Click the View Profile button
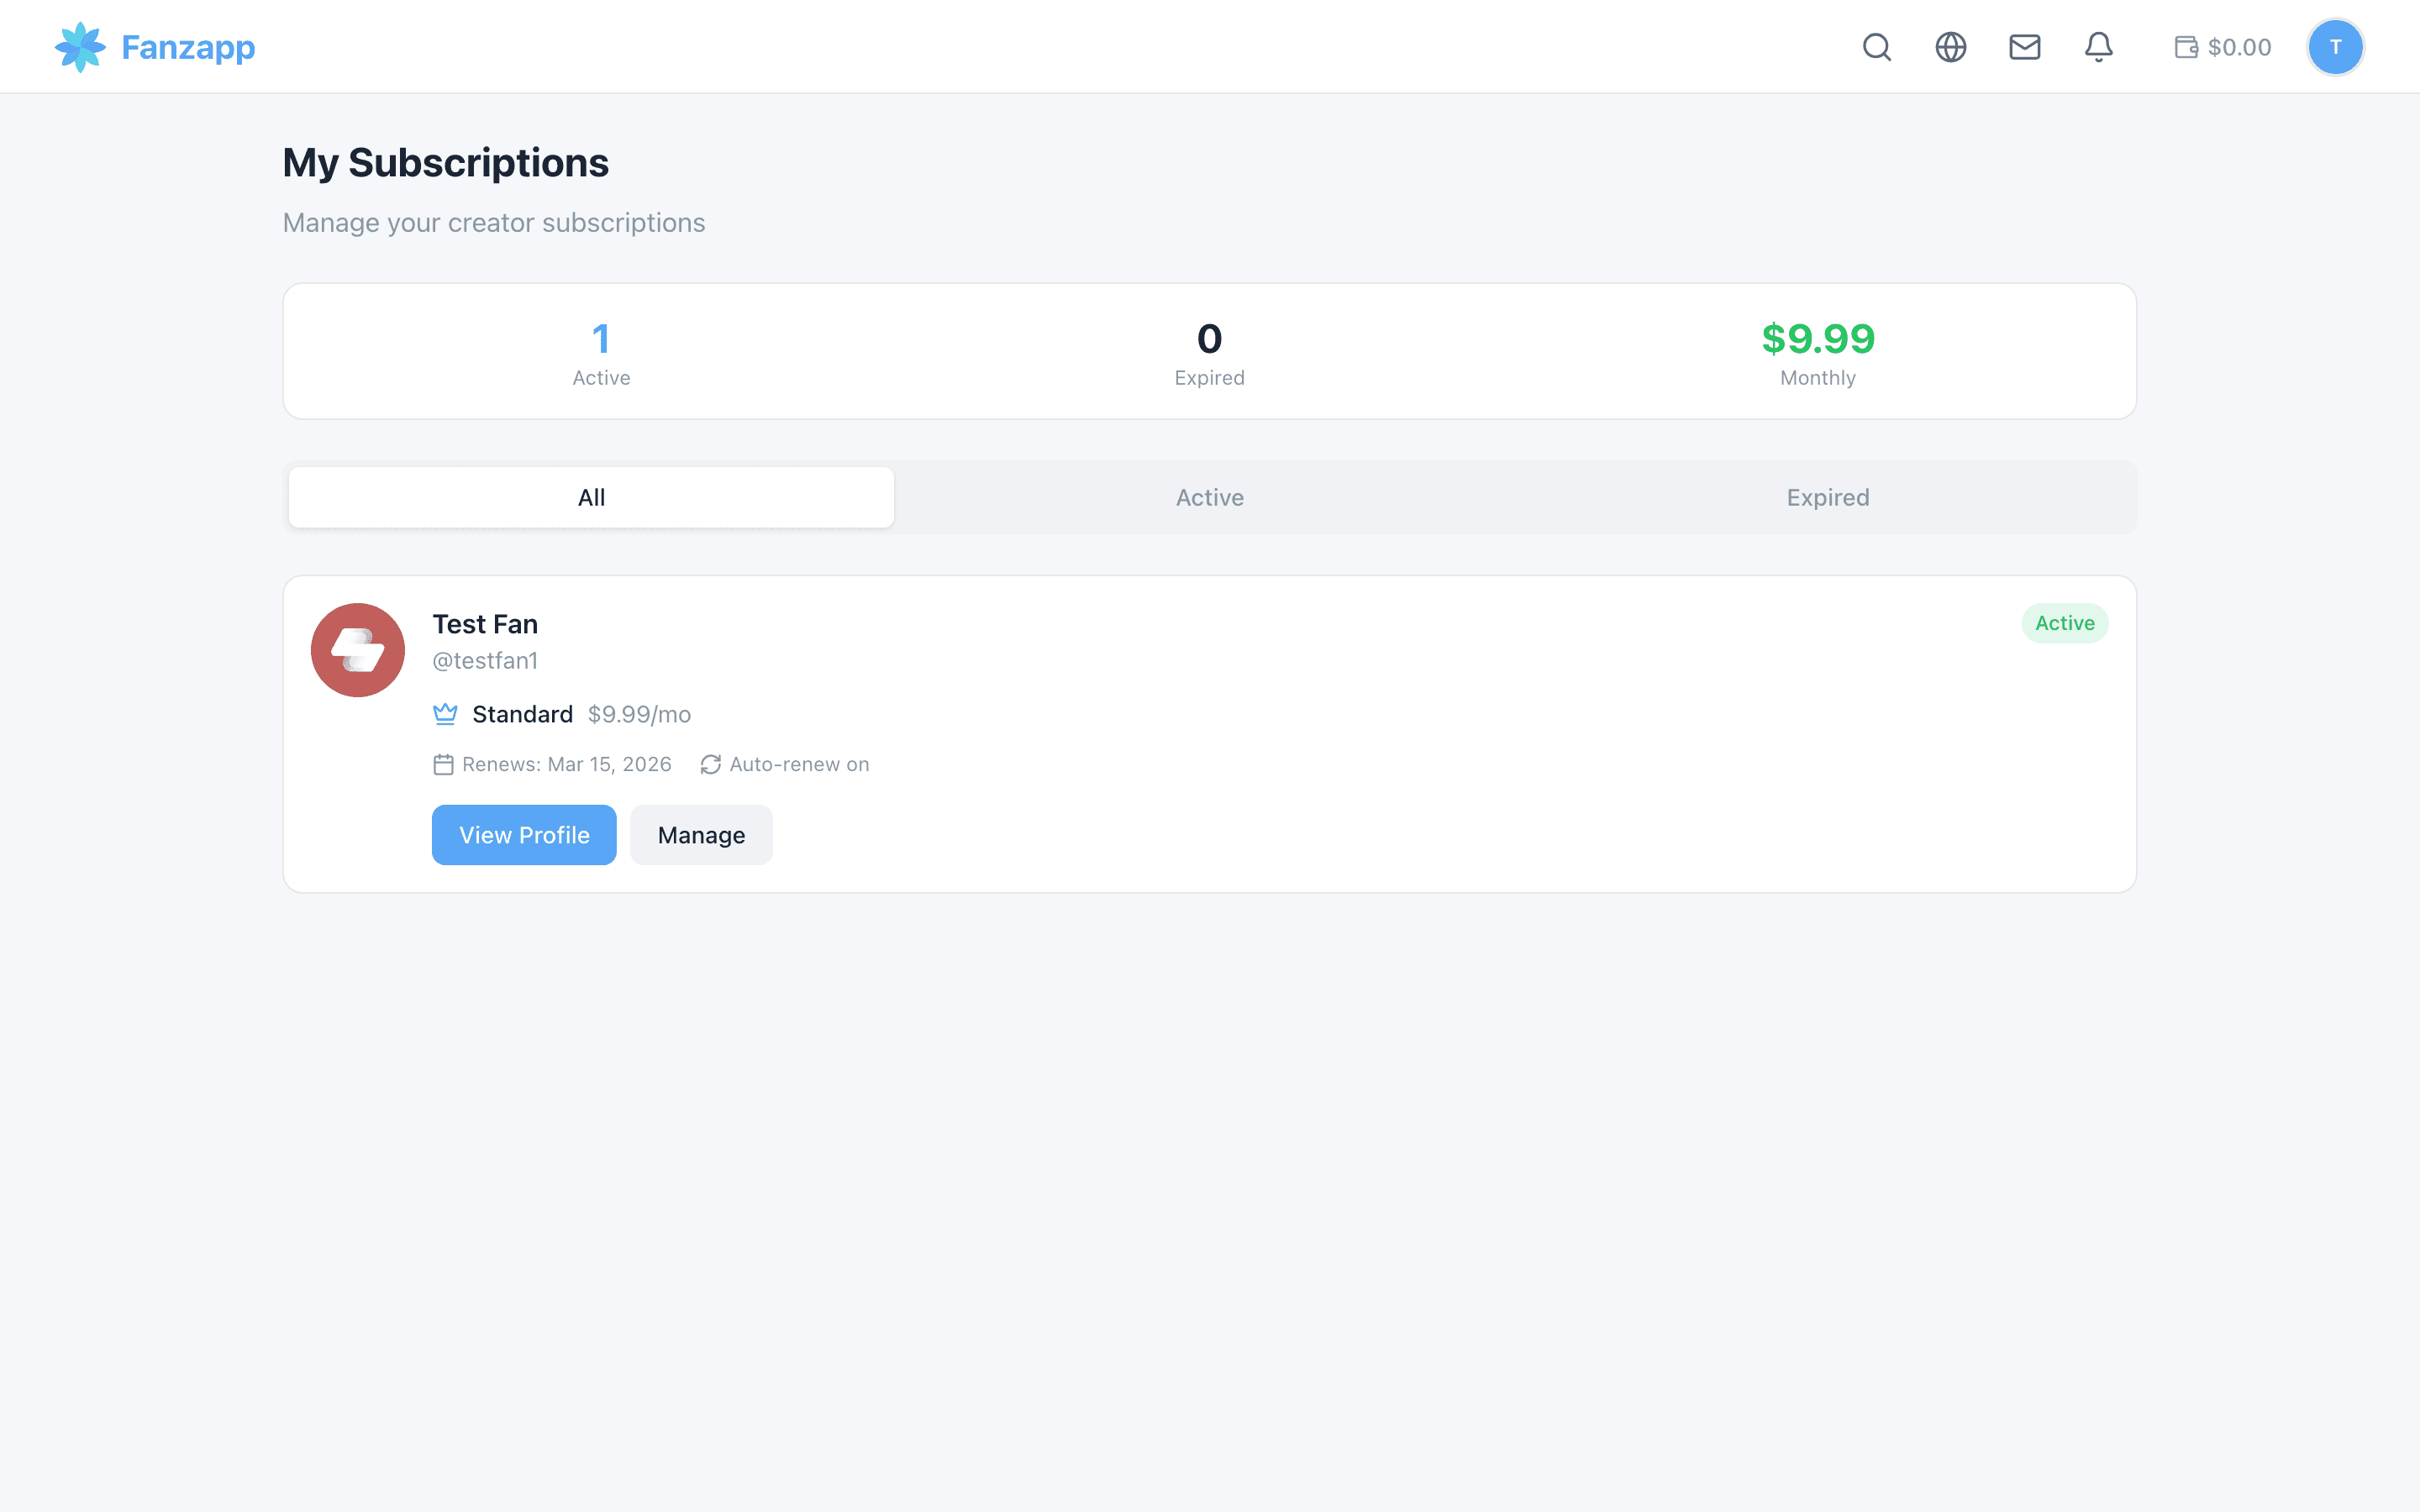This screenshot has height=1512, width=2420. [524, 835]
